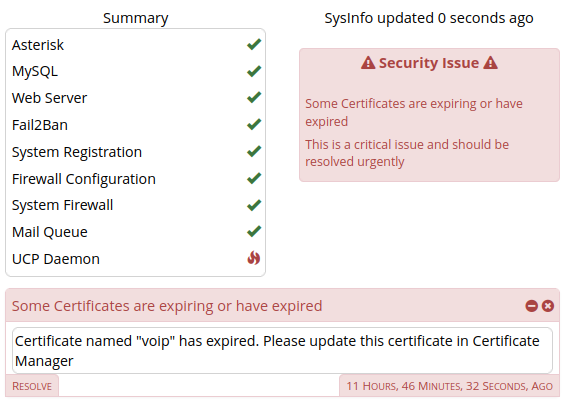Click the Firewall Configuration checkmark icon
The width and height of the screenshot is (571, 402).
point(254,178)
